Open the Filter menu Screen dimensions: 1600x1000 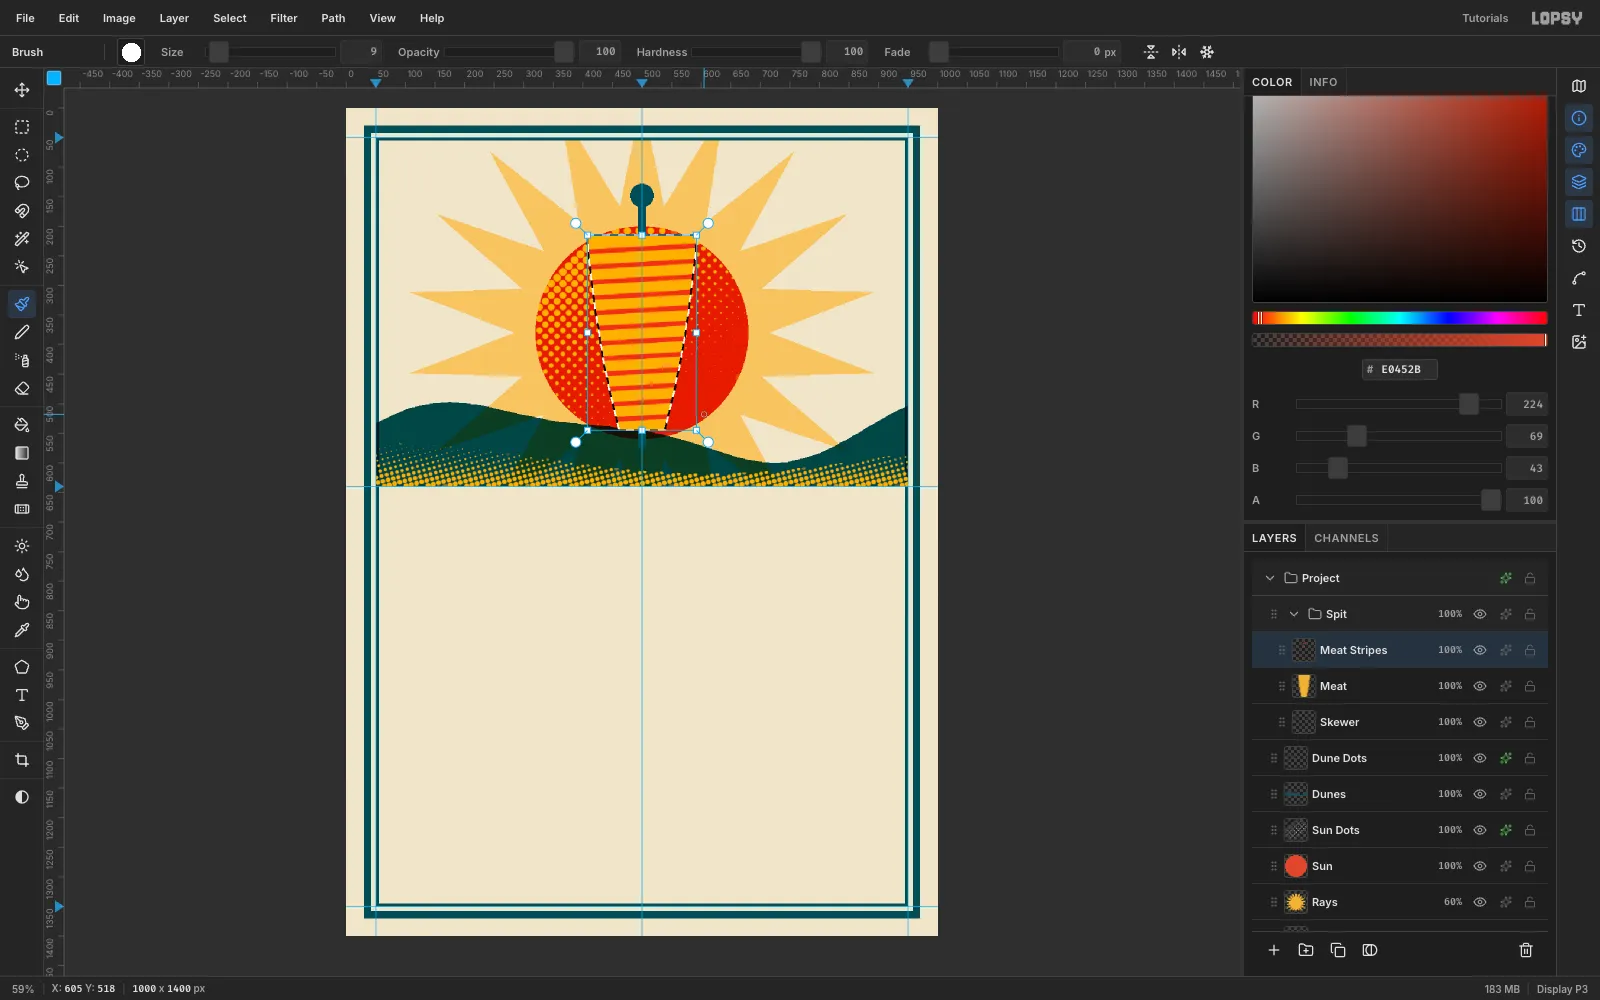[x=284, y=18]
